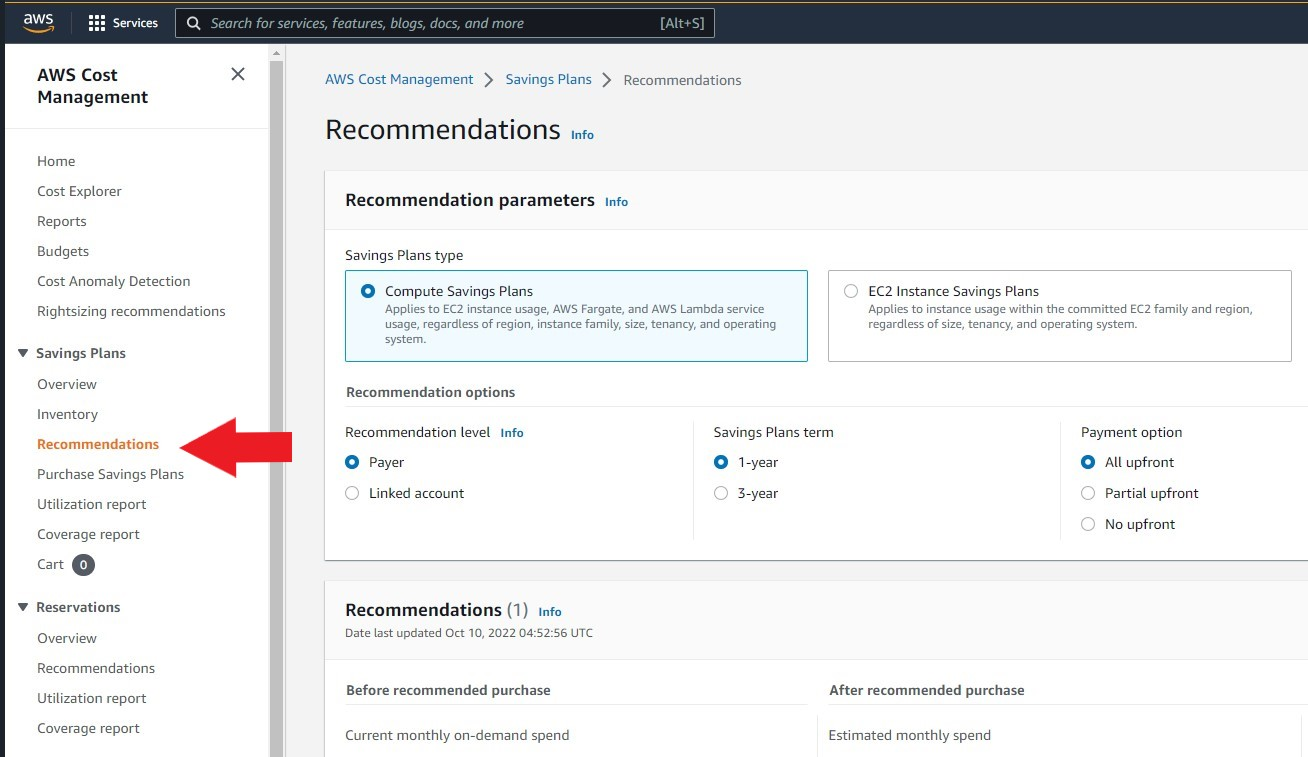Viewport: 1308px width, 757px height.
Task: Click the search magnifier icon
Action: coord(193,23)
